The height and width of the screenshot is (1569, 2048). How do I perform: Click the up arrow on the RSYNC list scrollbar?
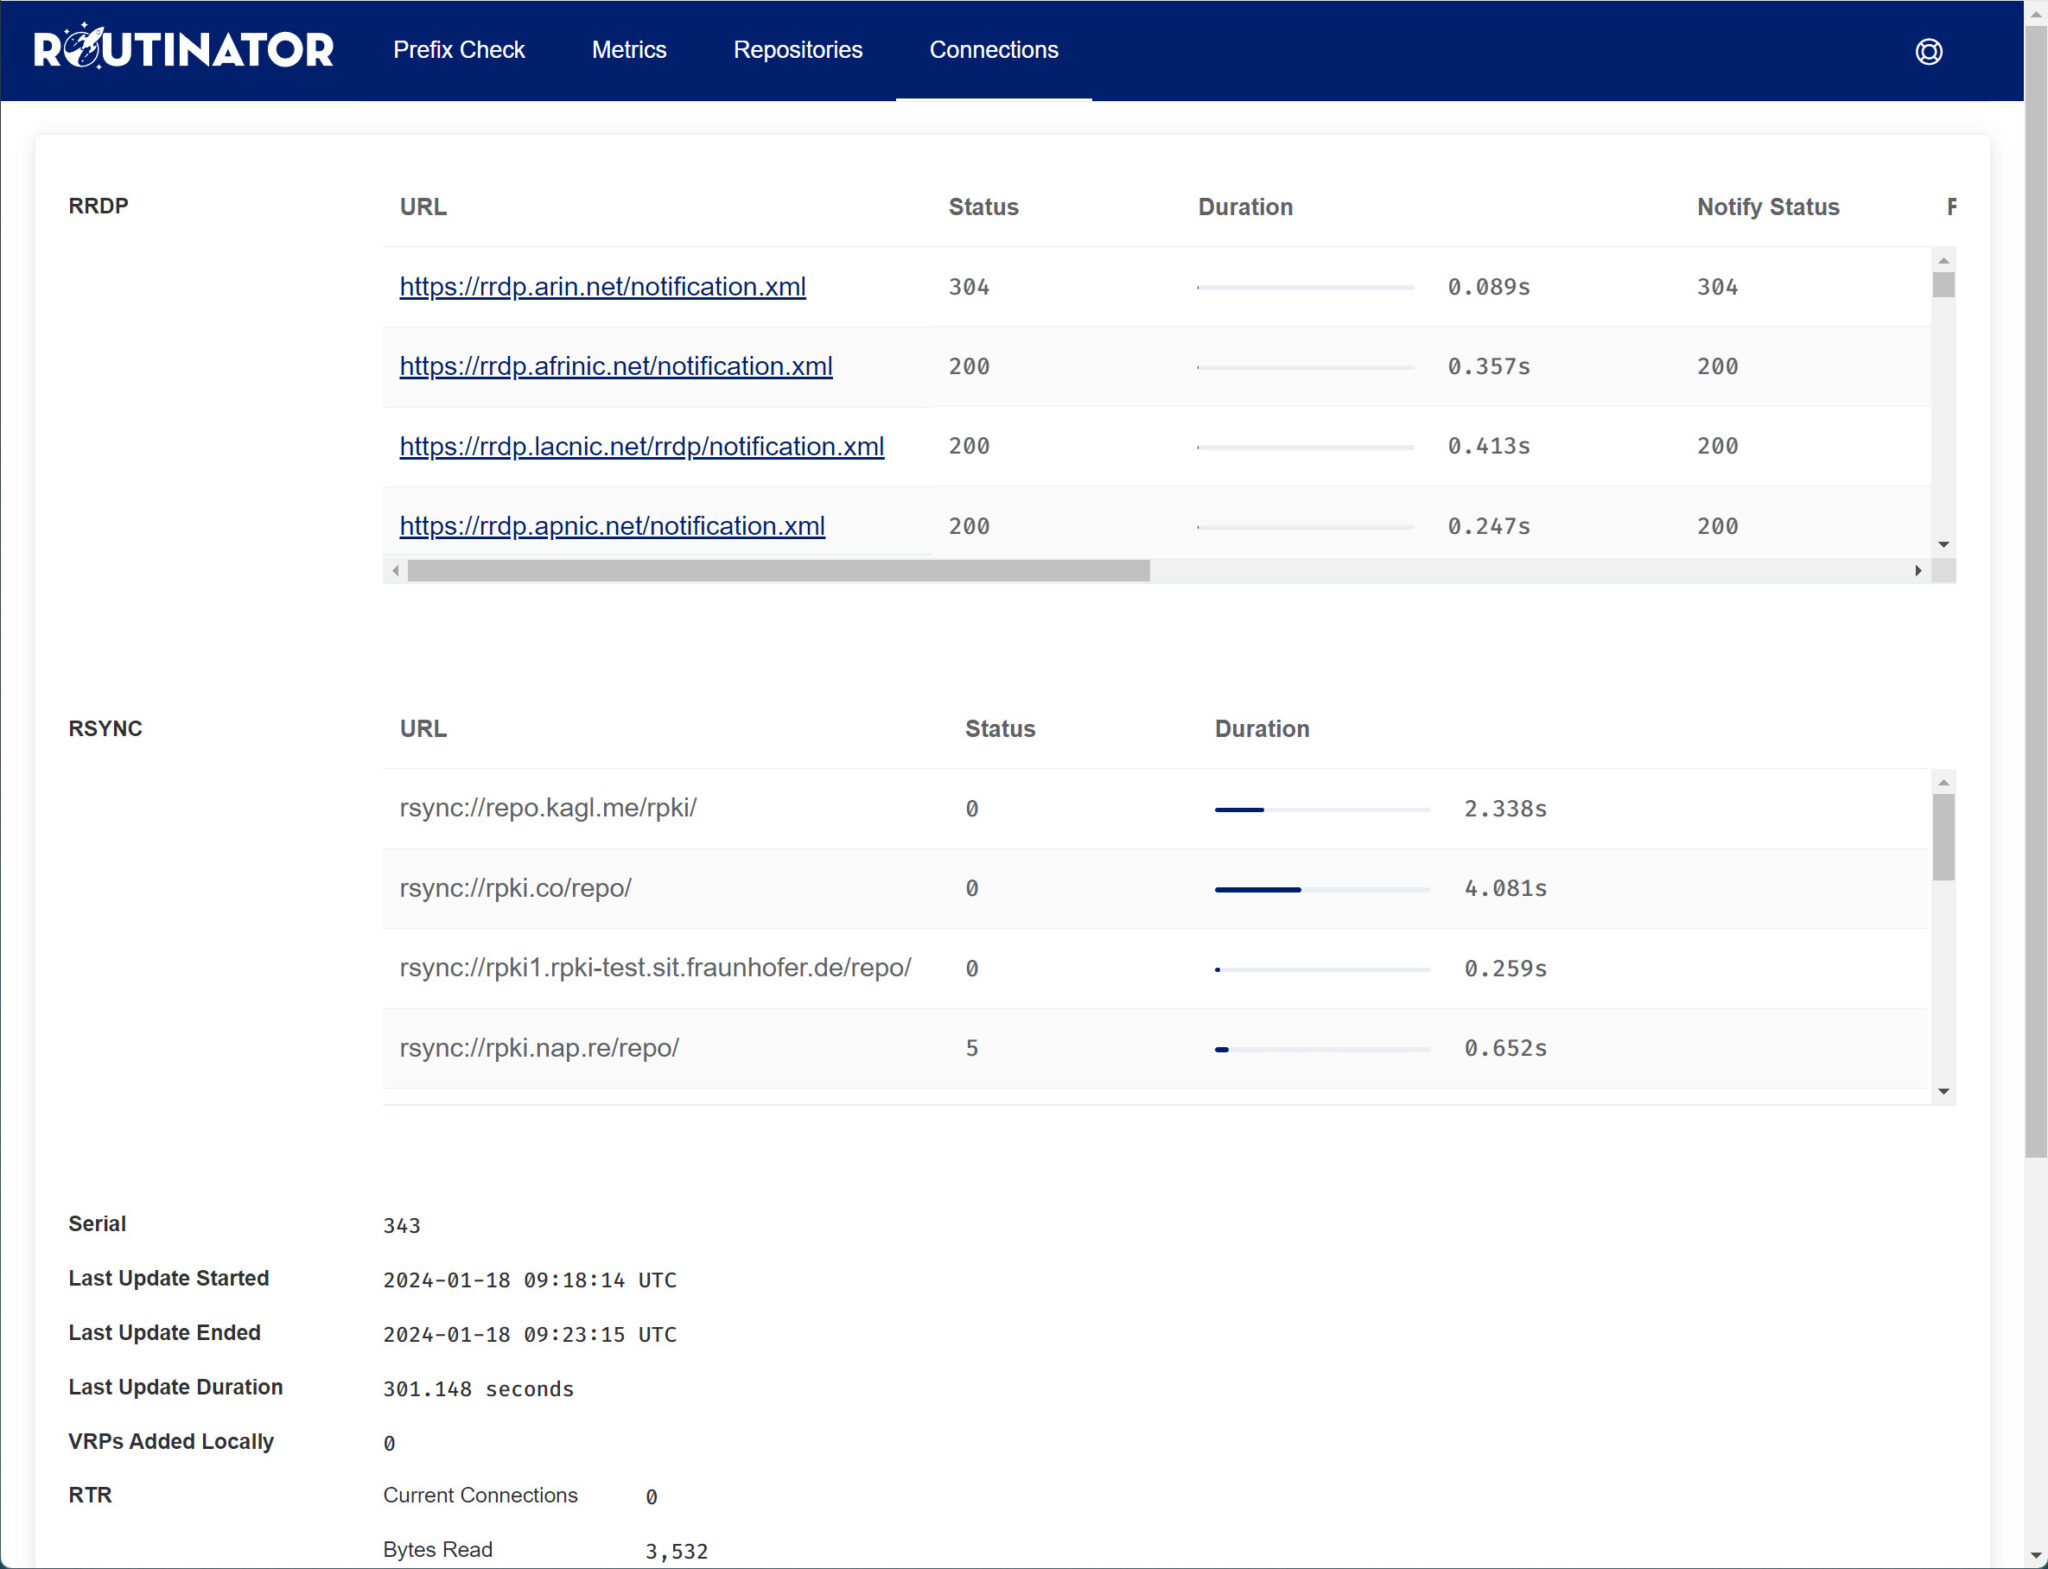[x=1943, y=782]
